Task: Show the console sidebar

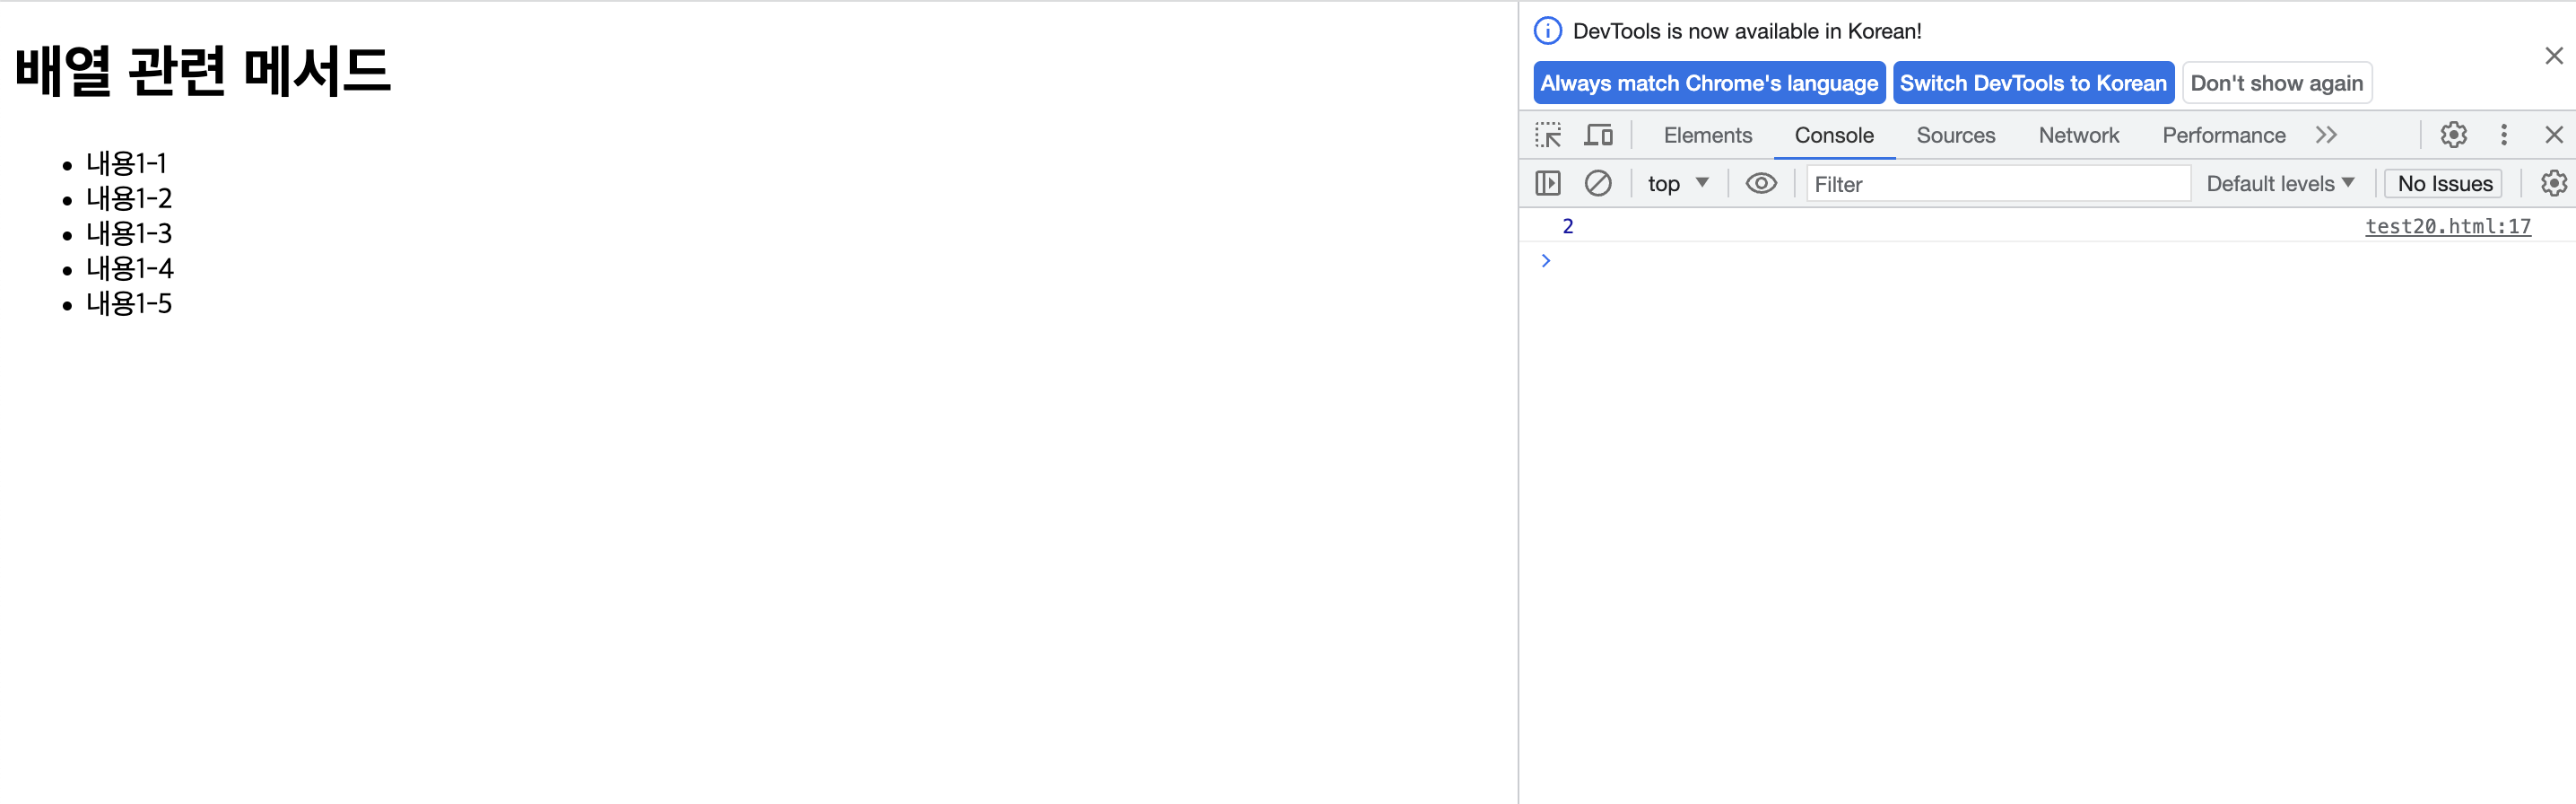Action: (x=1548, y=183)
